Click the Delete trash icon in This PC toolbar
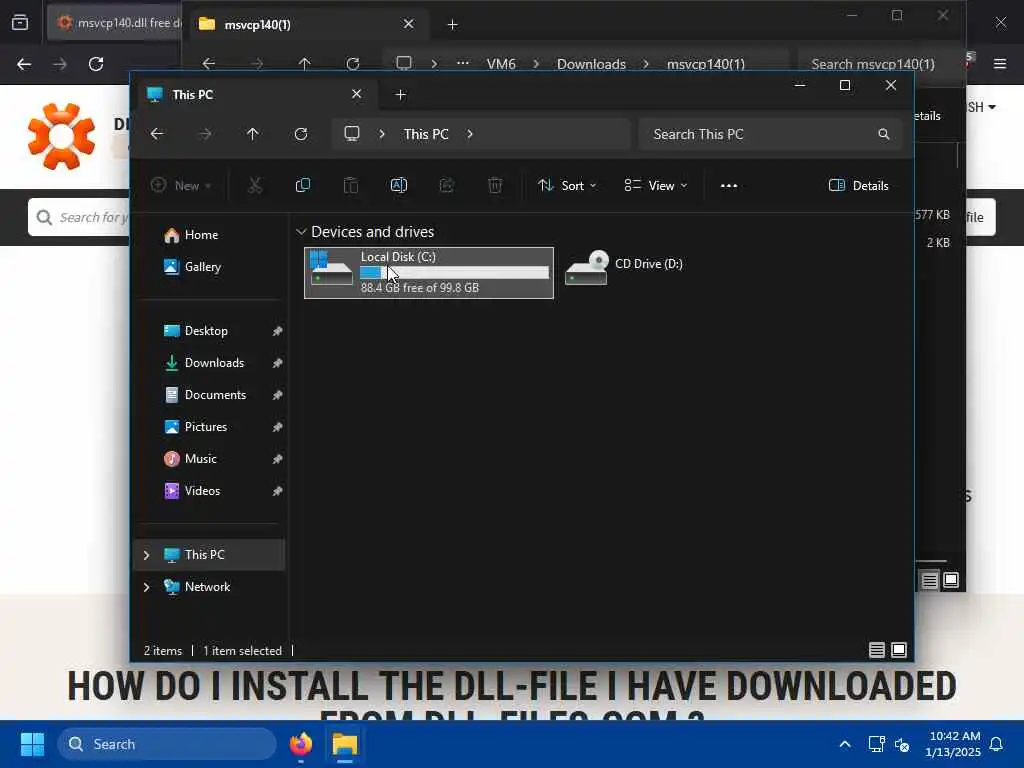The image size is (1024, 768). (495, 185)
